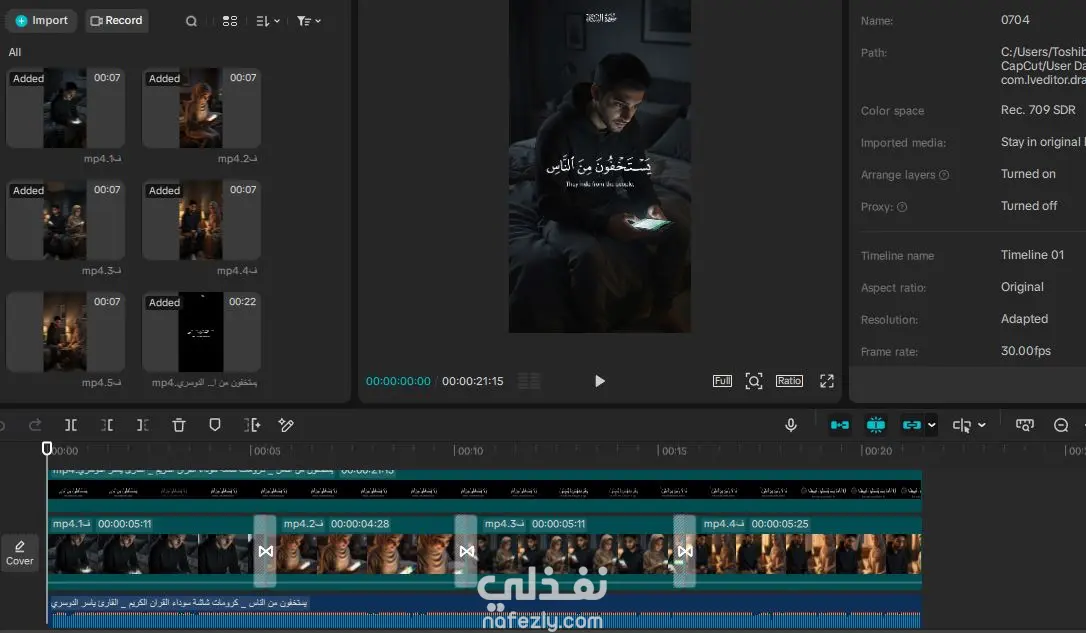Enter fullscreen preview mode
The image size is (1086, 633).
tap(827, 381)
